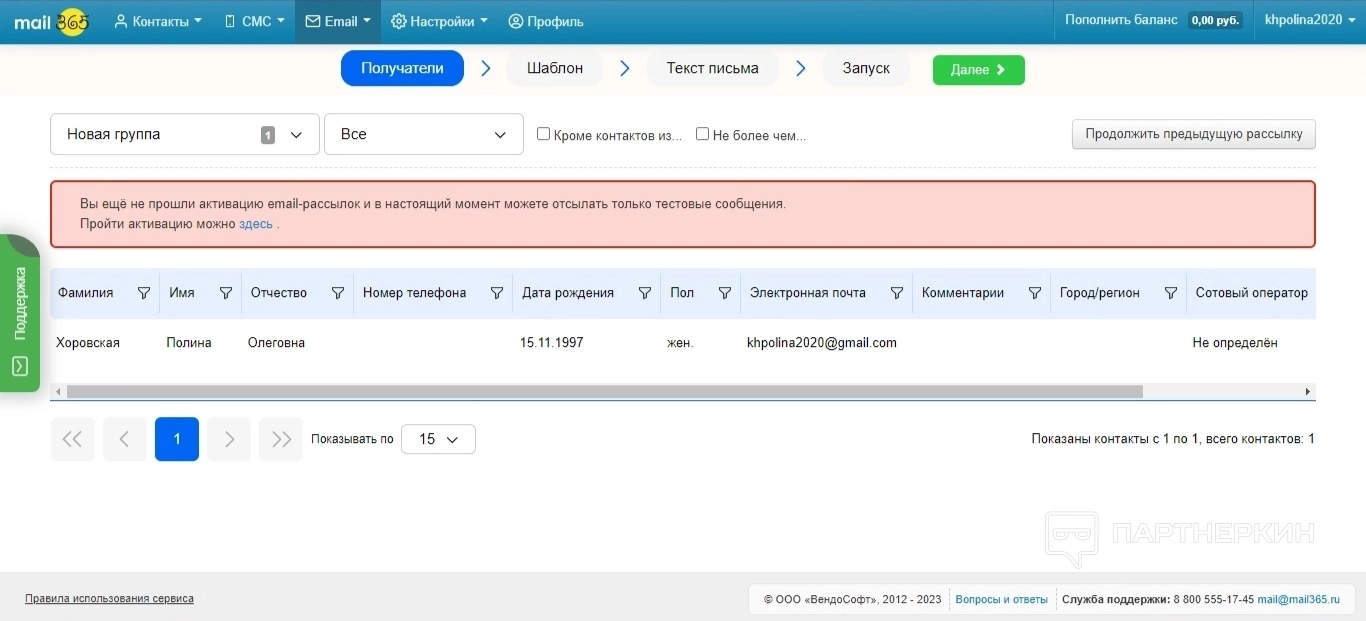Click the Хоровская surname cell
Screen dimensions: 1366x621
pos(88,343)
